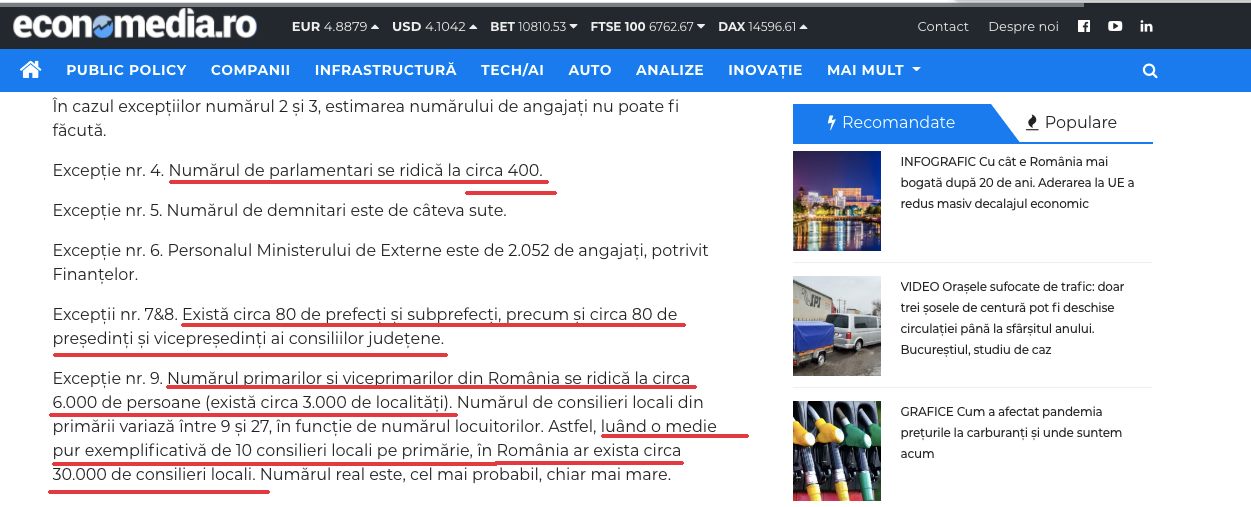Click the home icon in navigation bar

31,70
